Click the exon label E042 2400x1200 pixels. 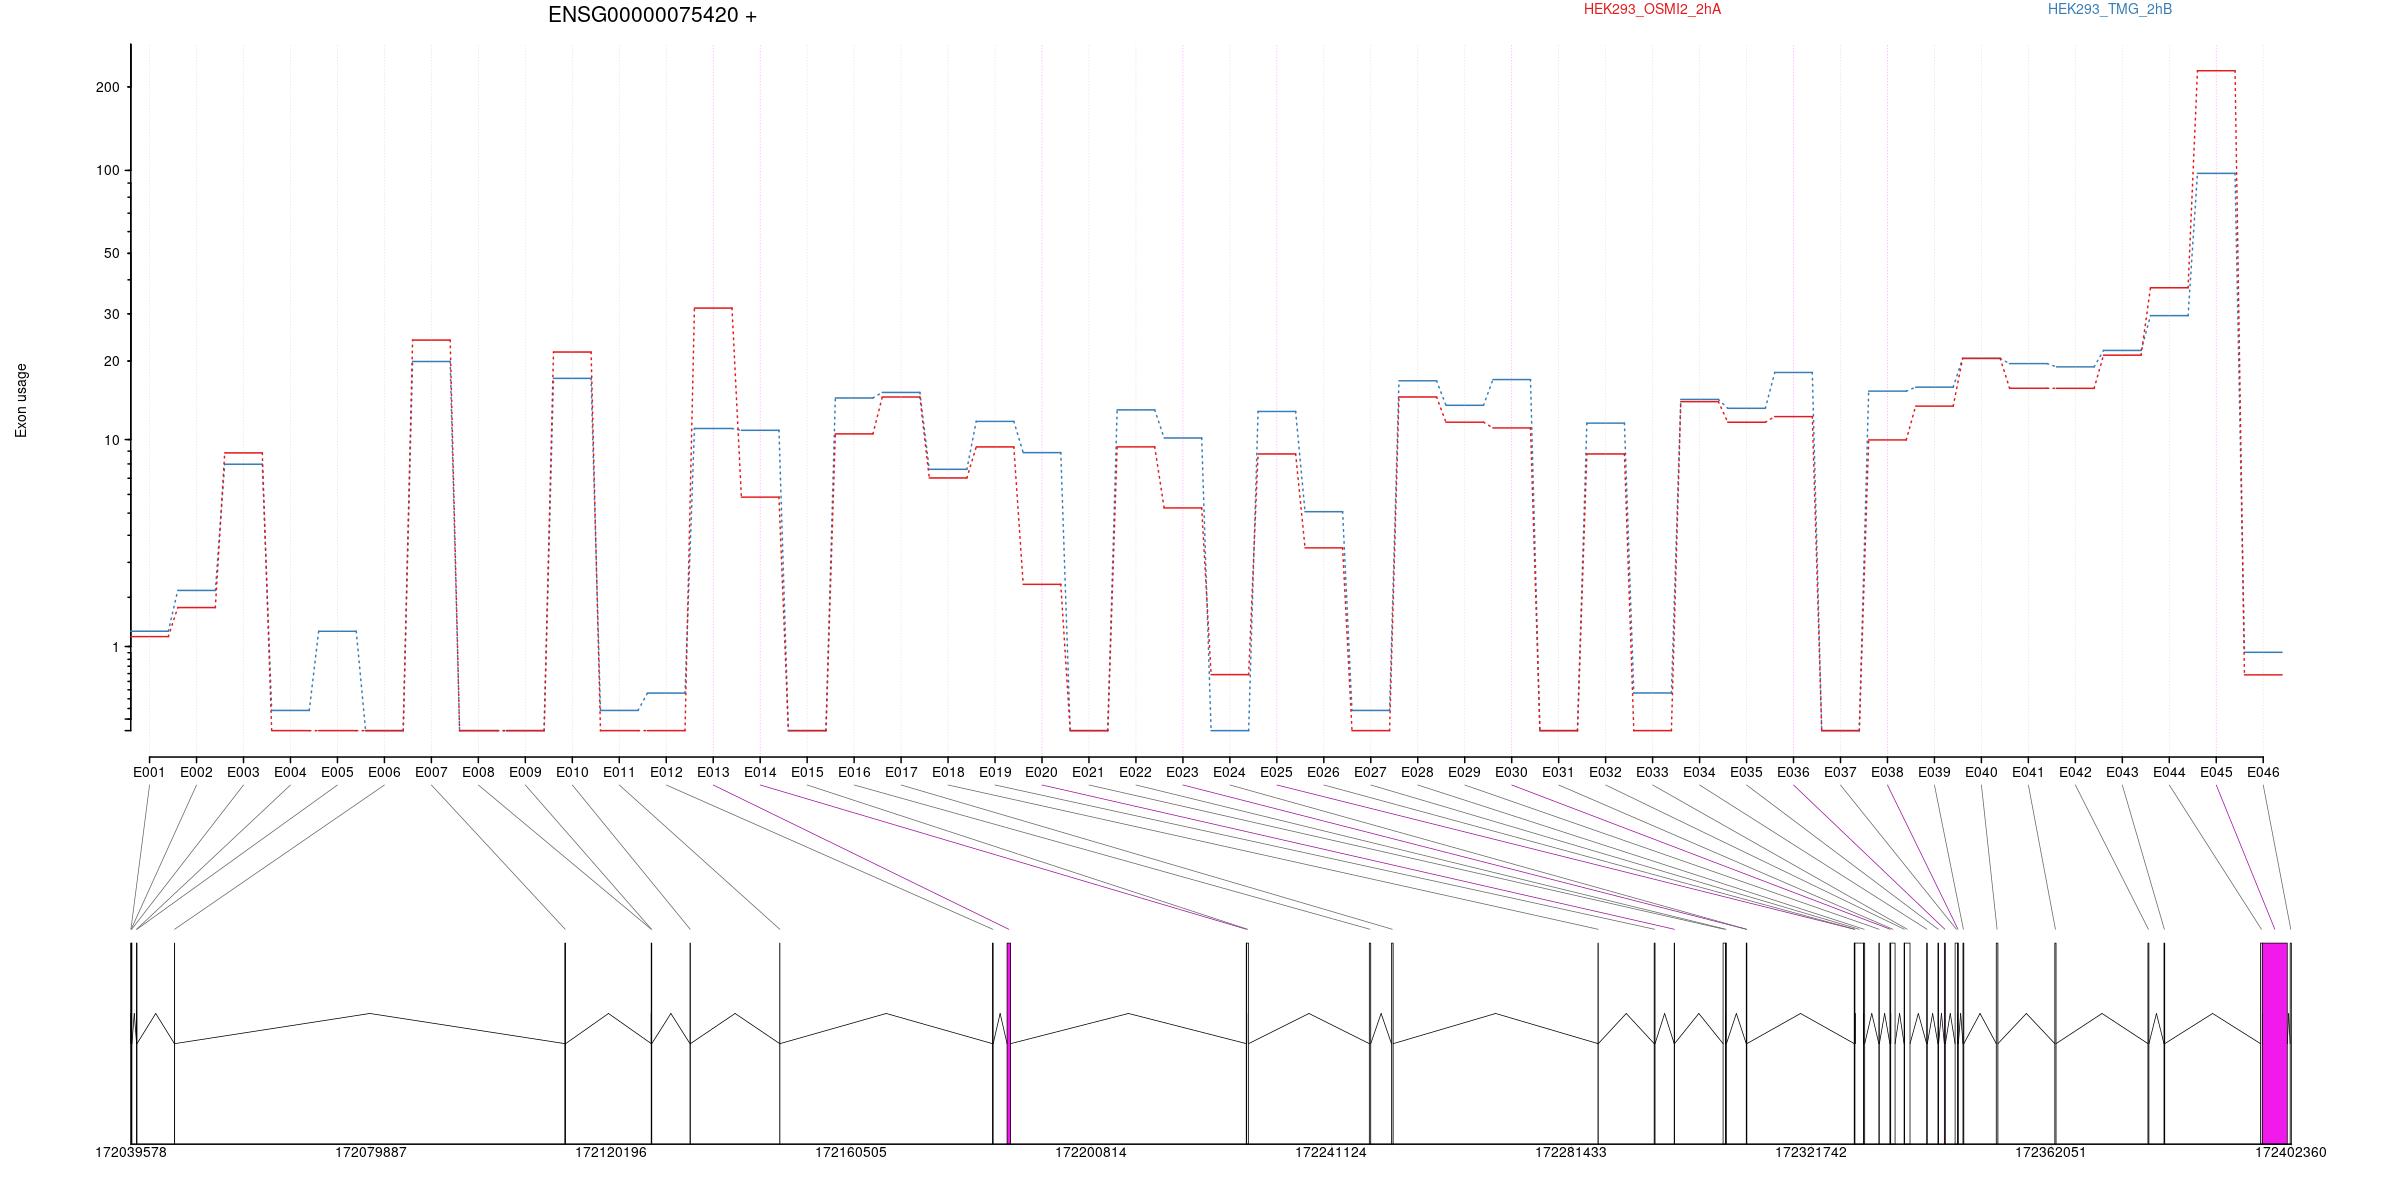tap(2075, 772)
